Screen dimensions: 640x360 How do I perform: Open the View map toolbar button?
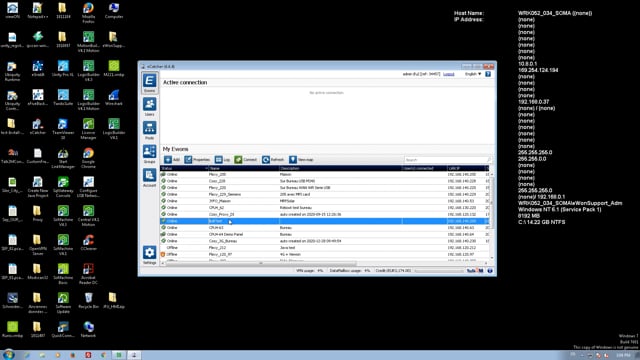(301, 160)
